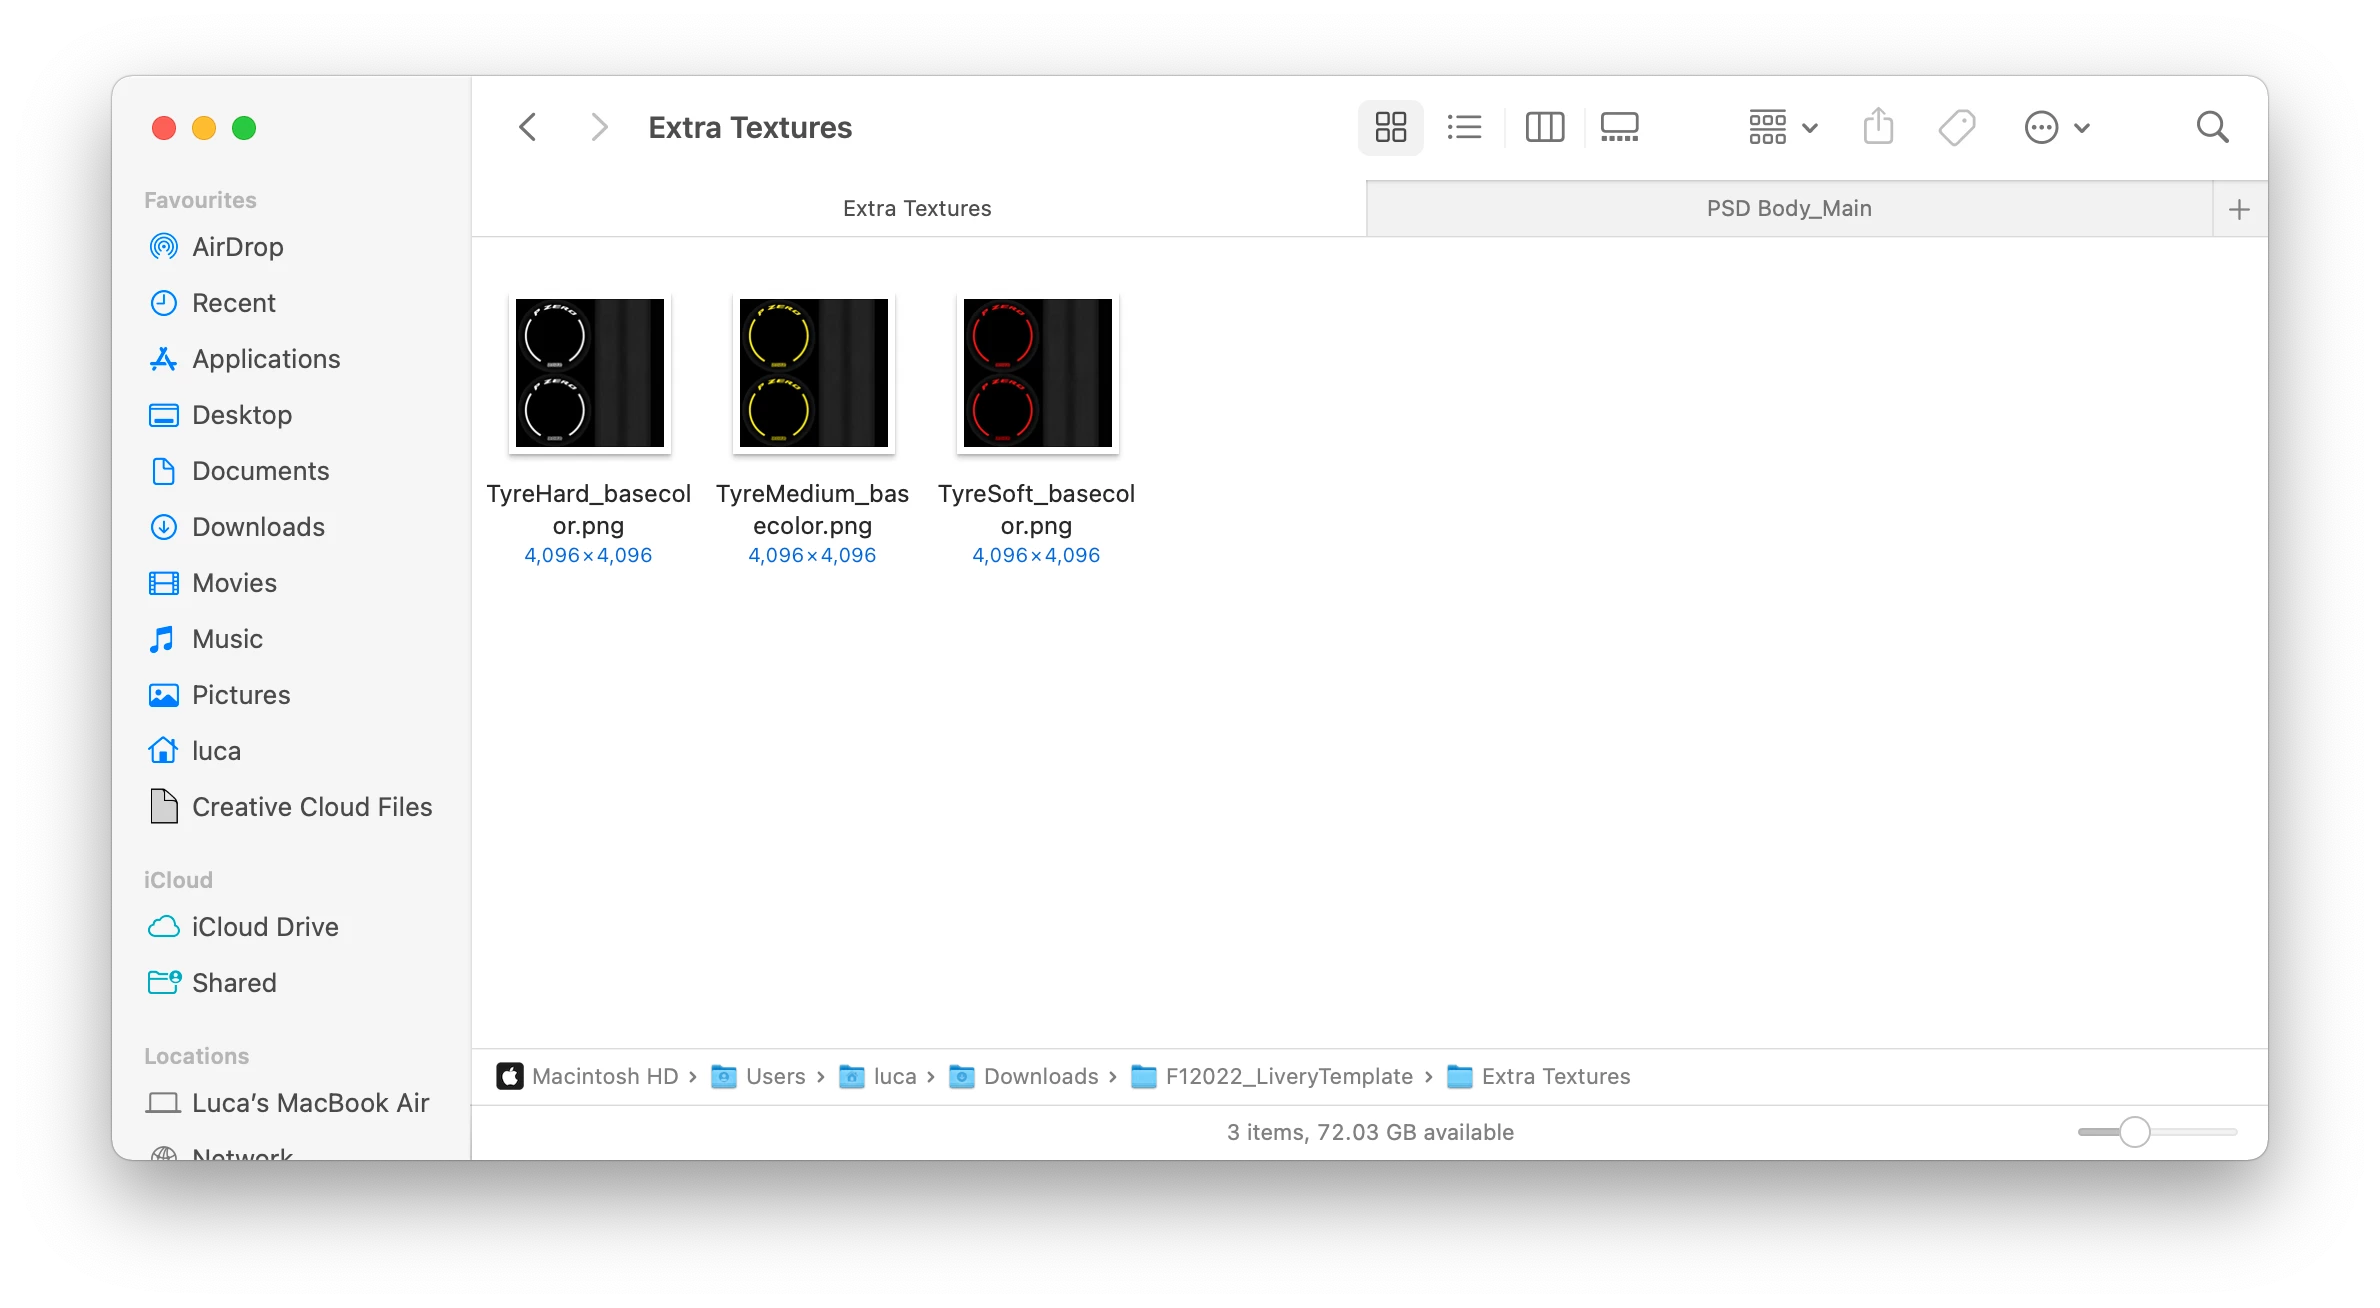The image size is (2380, 1308).
Task: Switch to the PSD Body_Main tab
Action: pyautogui.click(x=1788, y=208)
